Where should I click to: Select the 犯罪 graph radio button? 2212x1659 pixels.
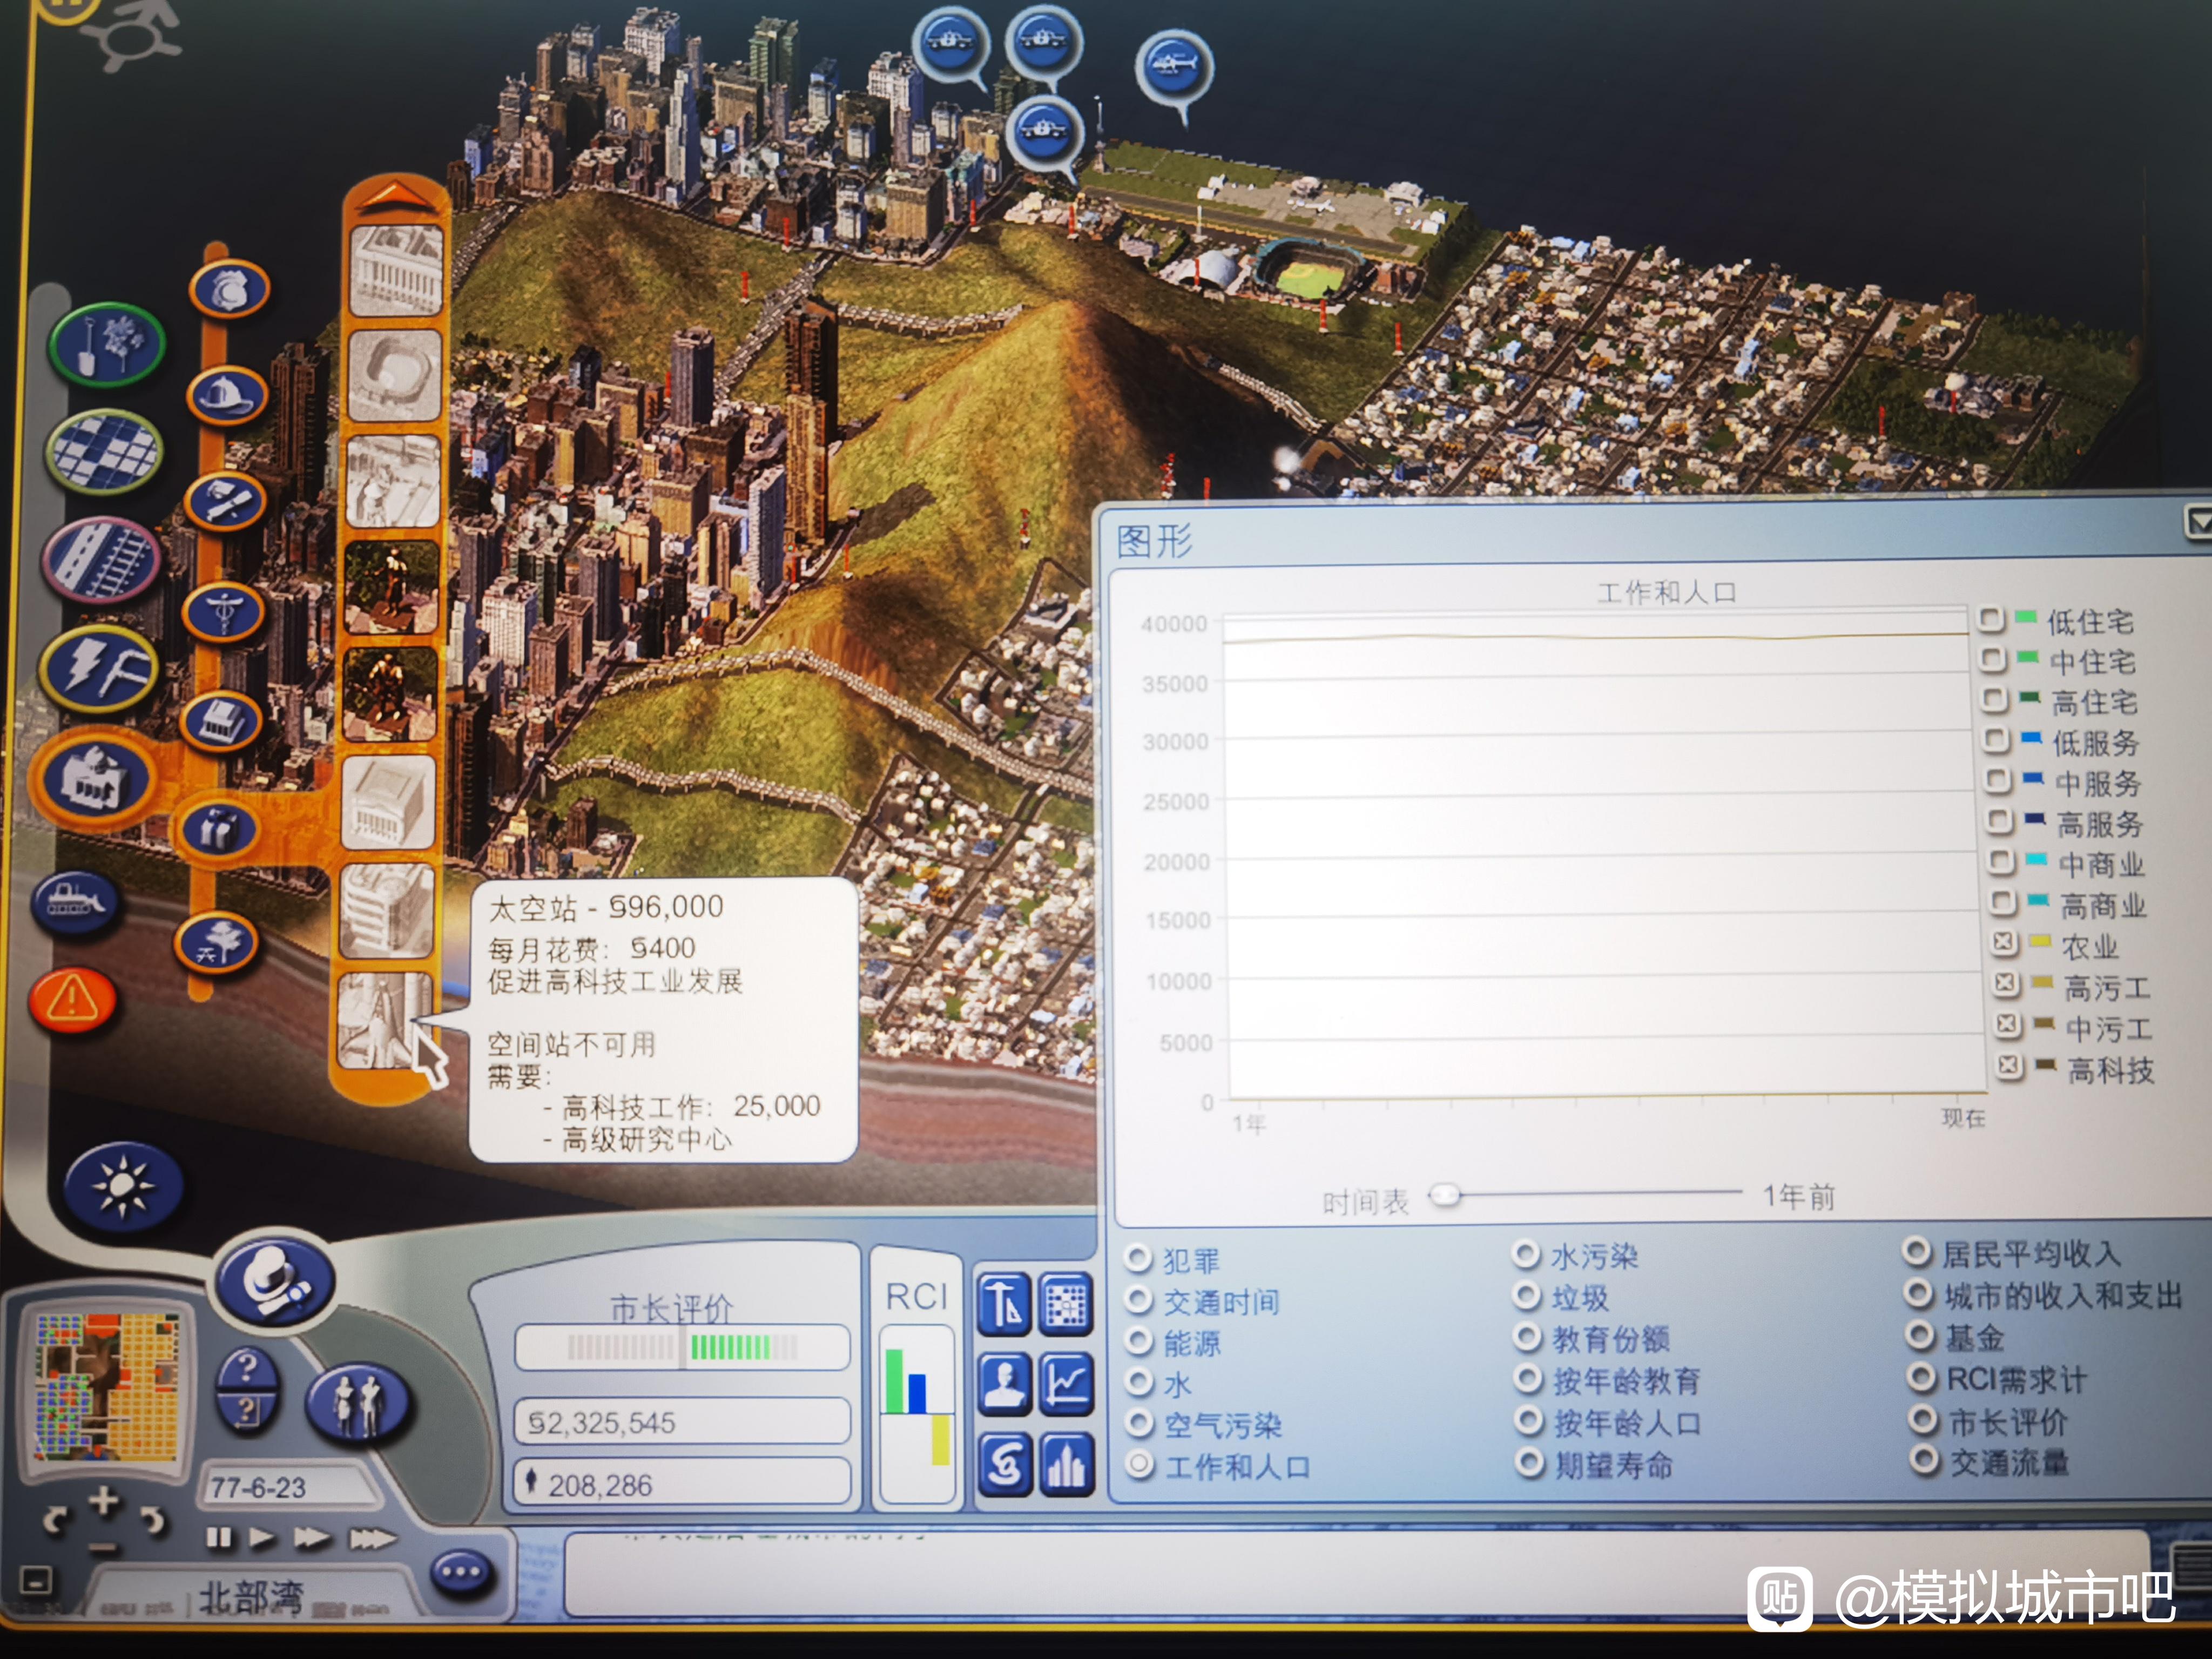coord(1138,1258)
